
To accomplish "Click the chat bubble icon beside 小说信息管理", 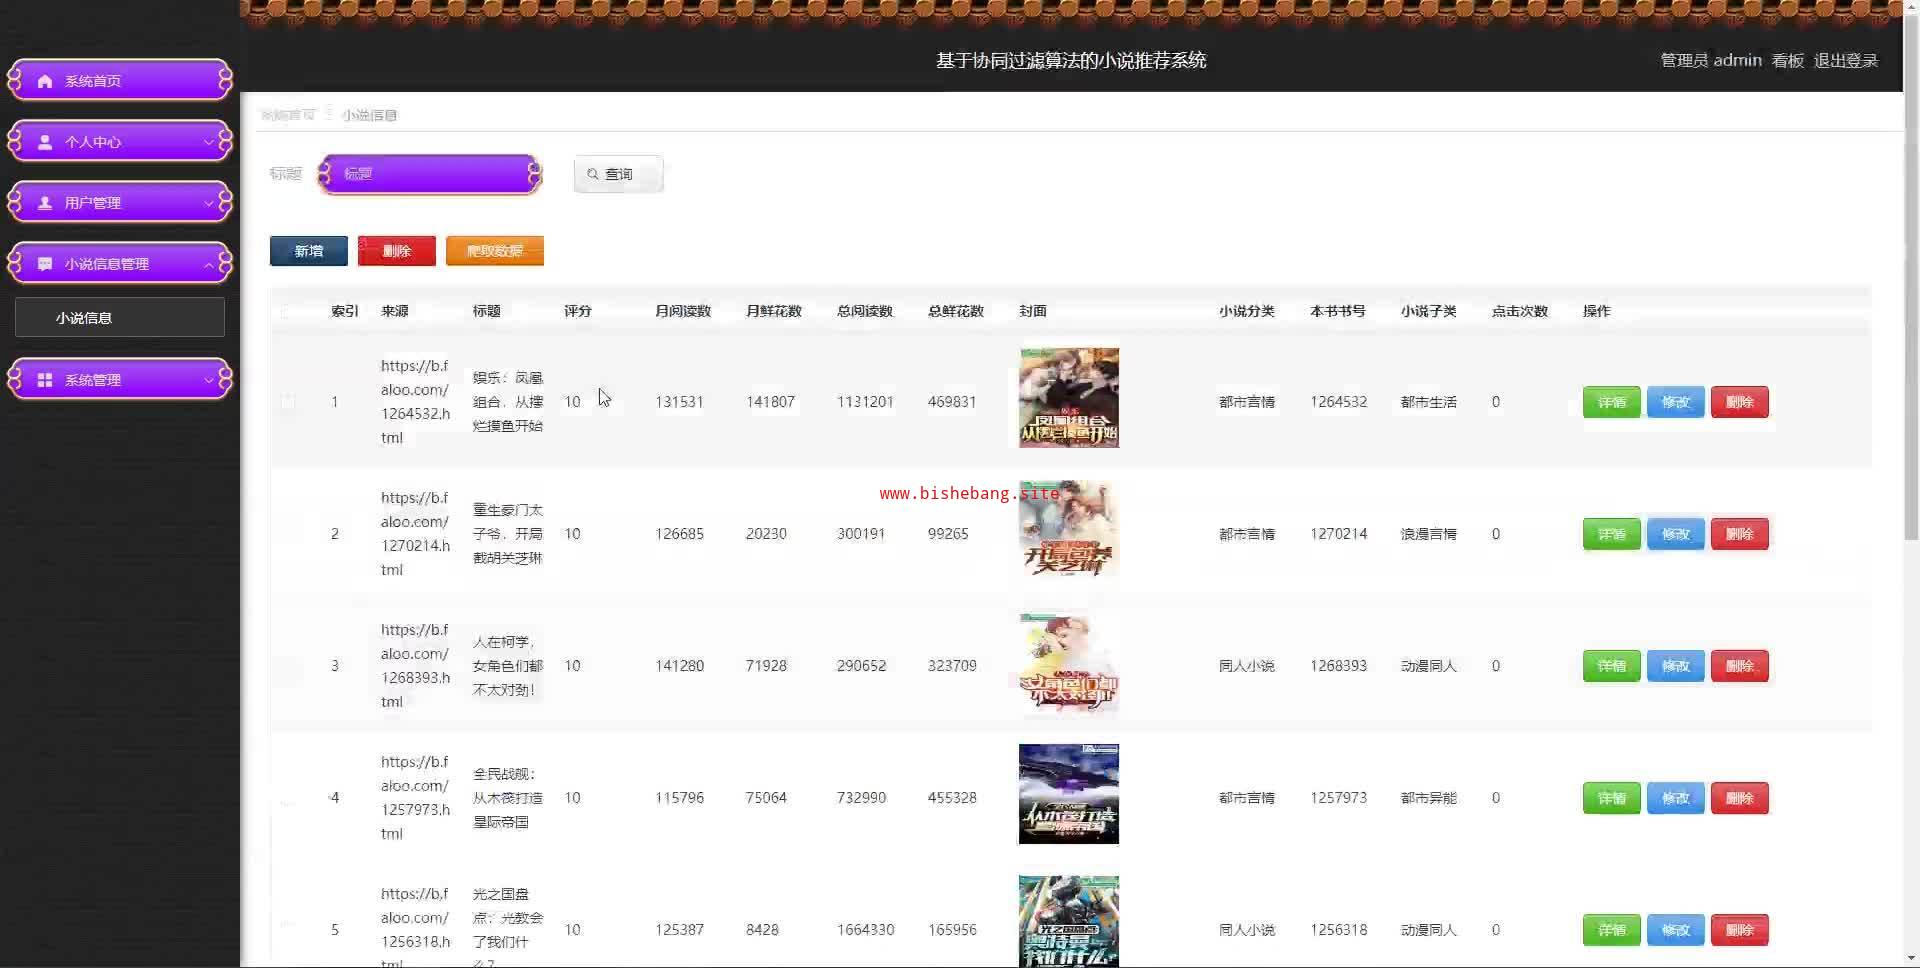I will tap(45, 264).
